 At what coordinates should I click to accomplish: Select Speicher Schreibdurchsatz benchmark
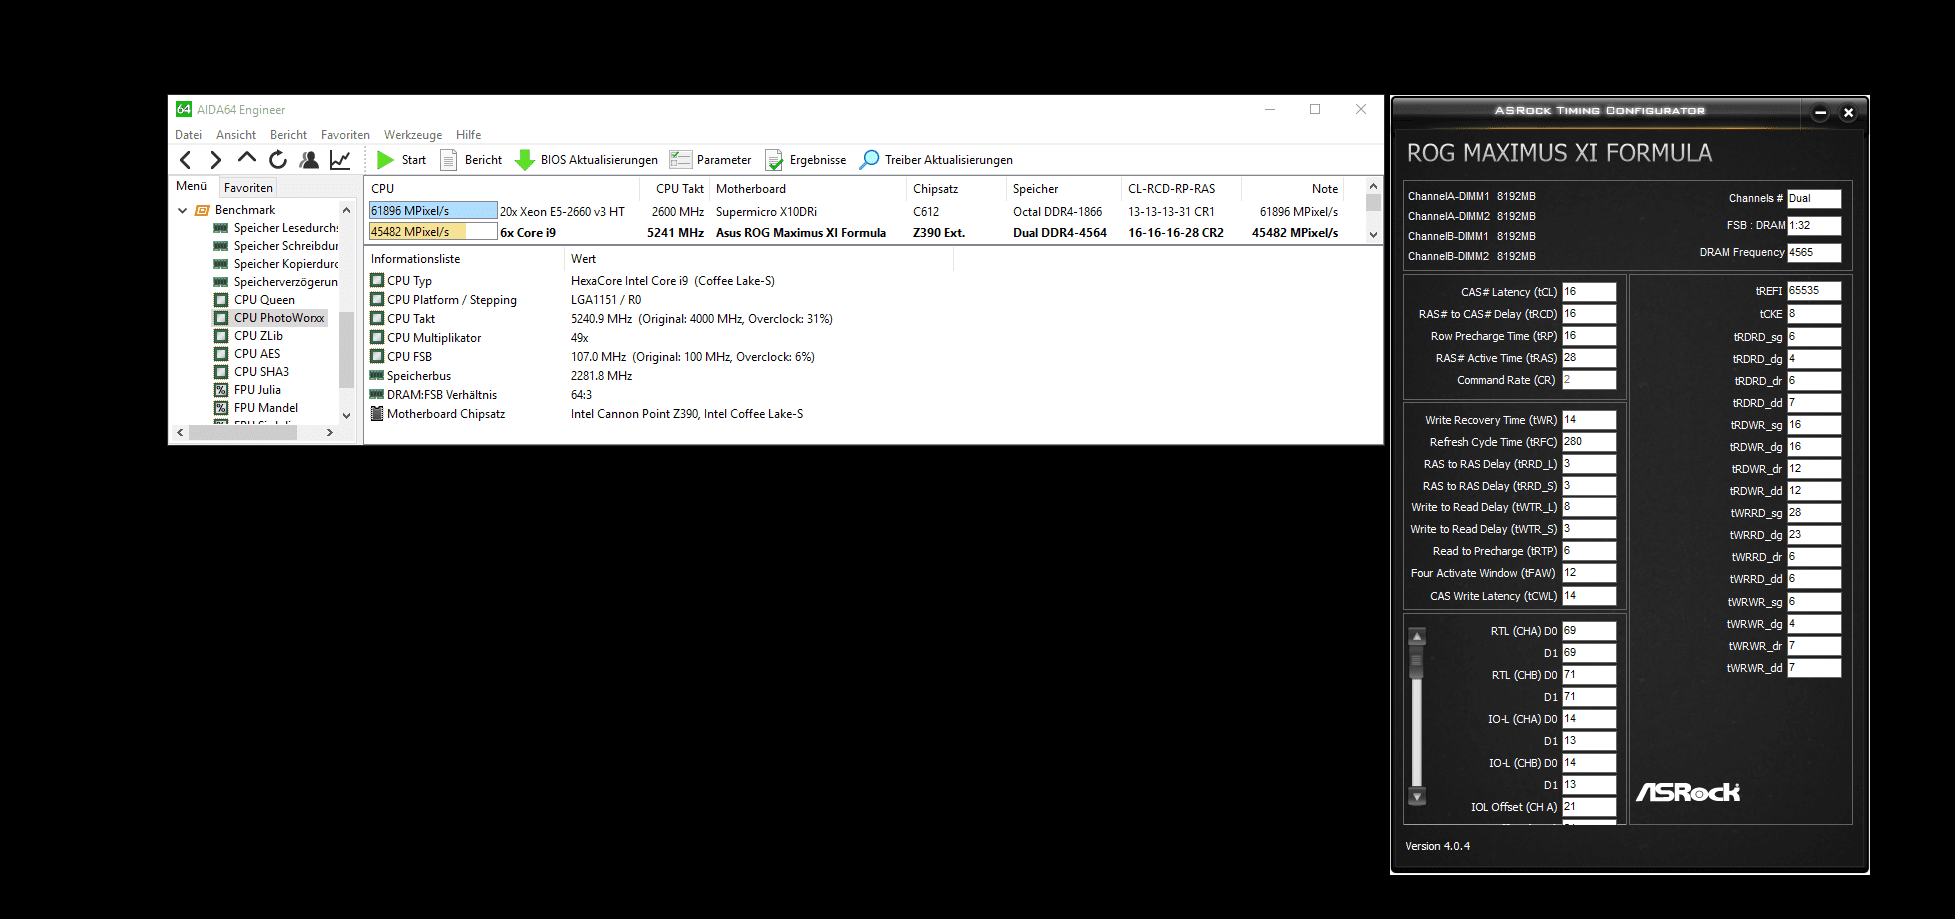pos(276,246)
